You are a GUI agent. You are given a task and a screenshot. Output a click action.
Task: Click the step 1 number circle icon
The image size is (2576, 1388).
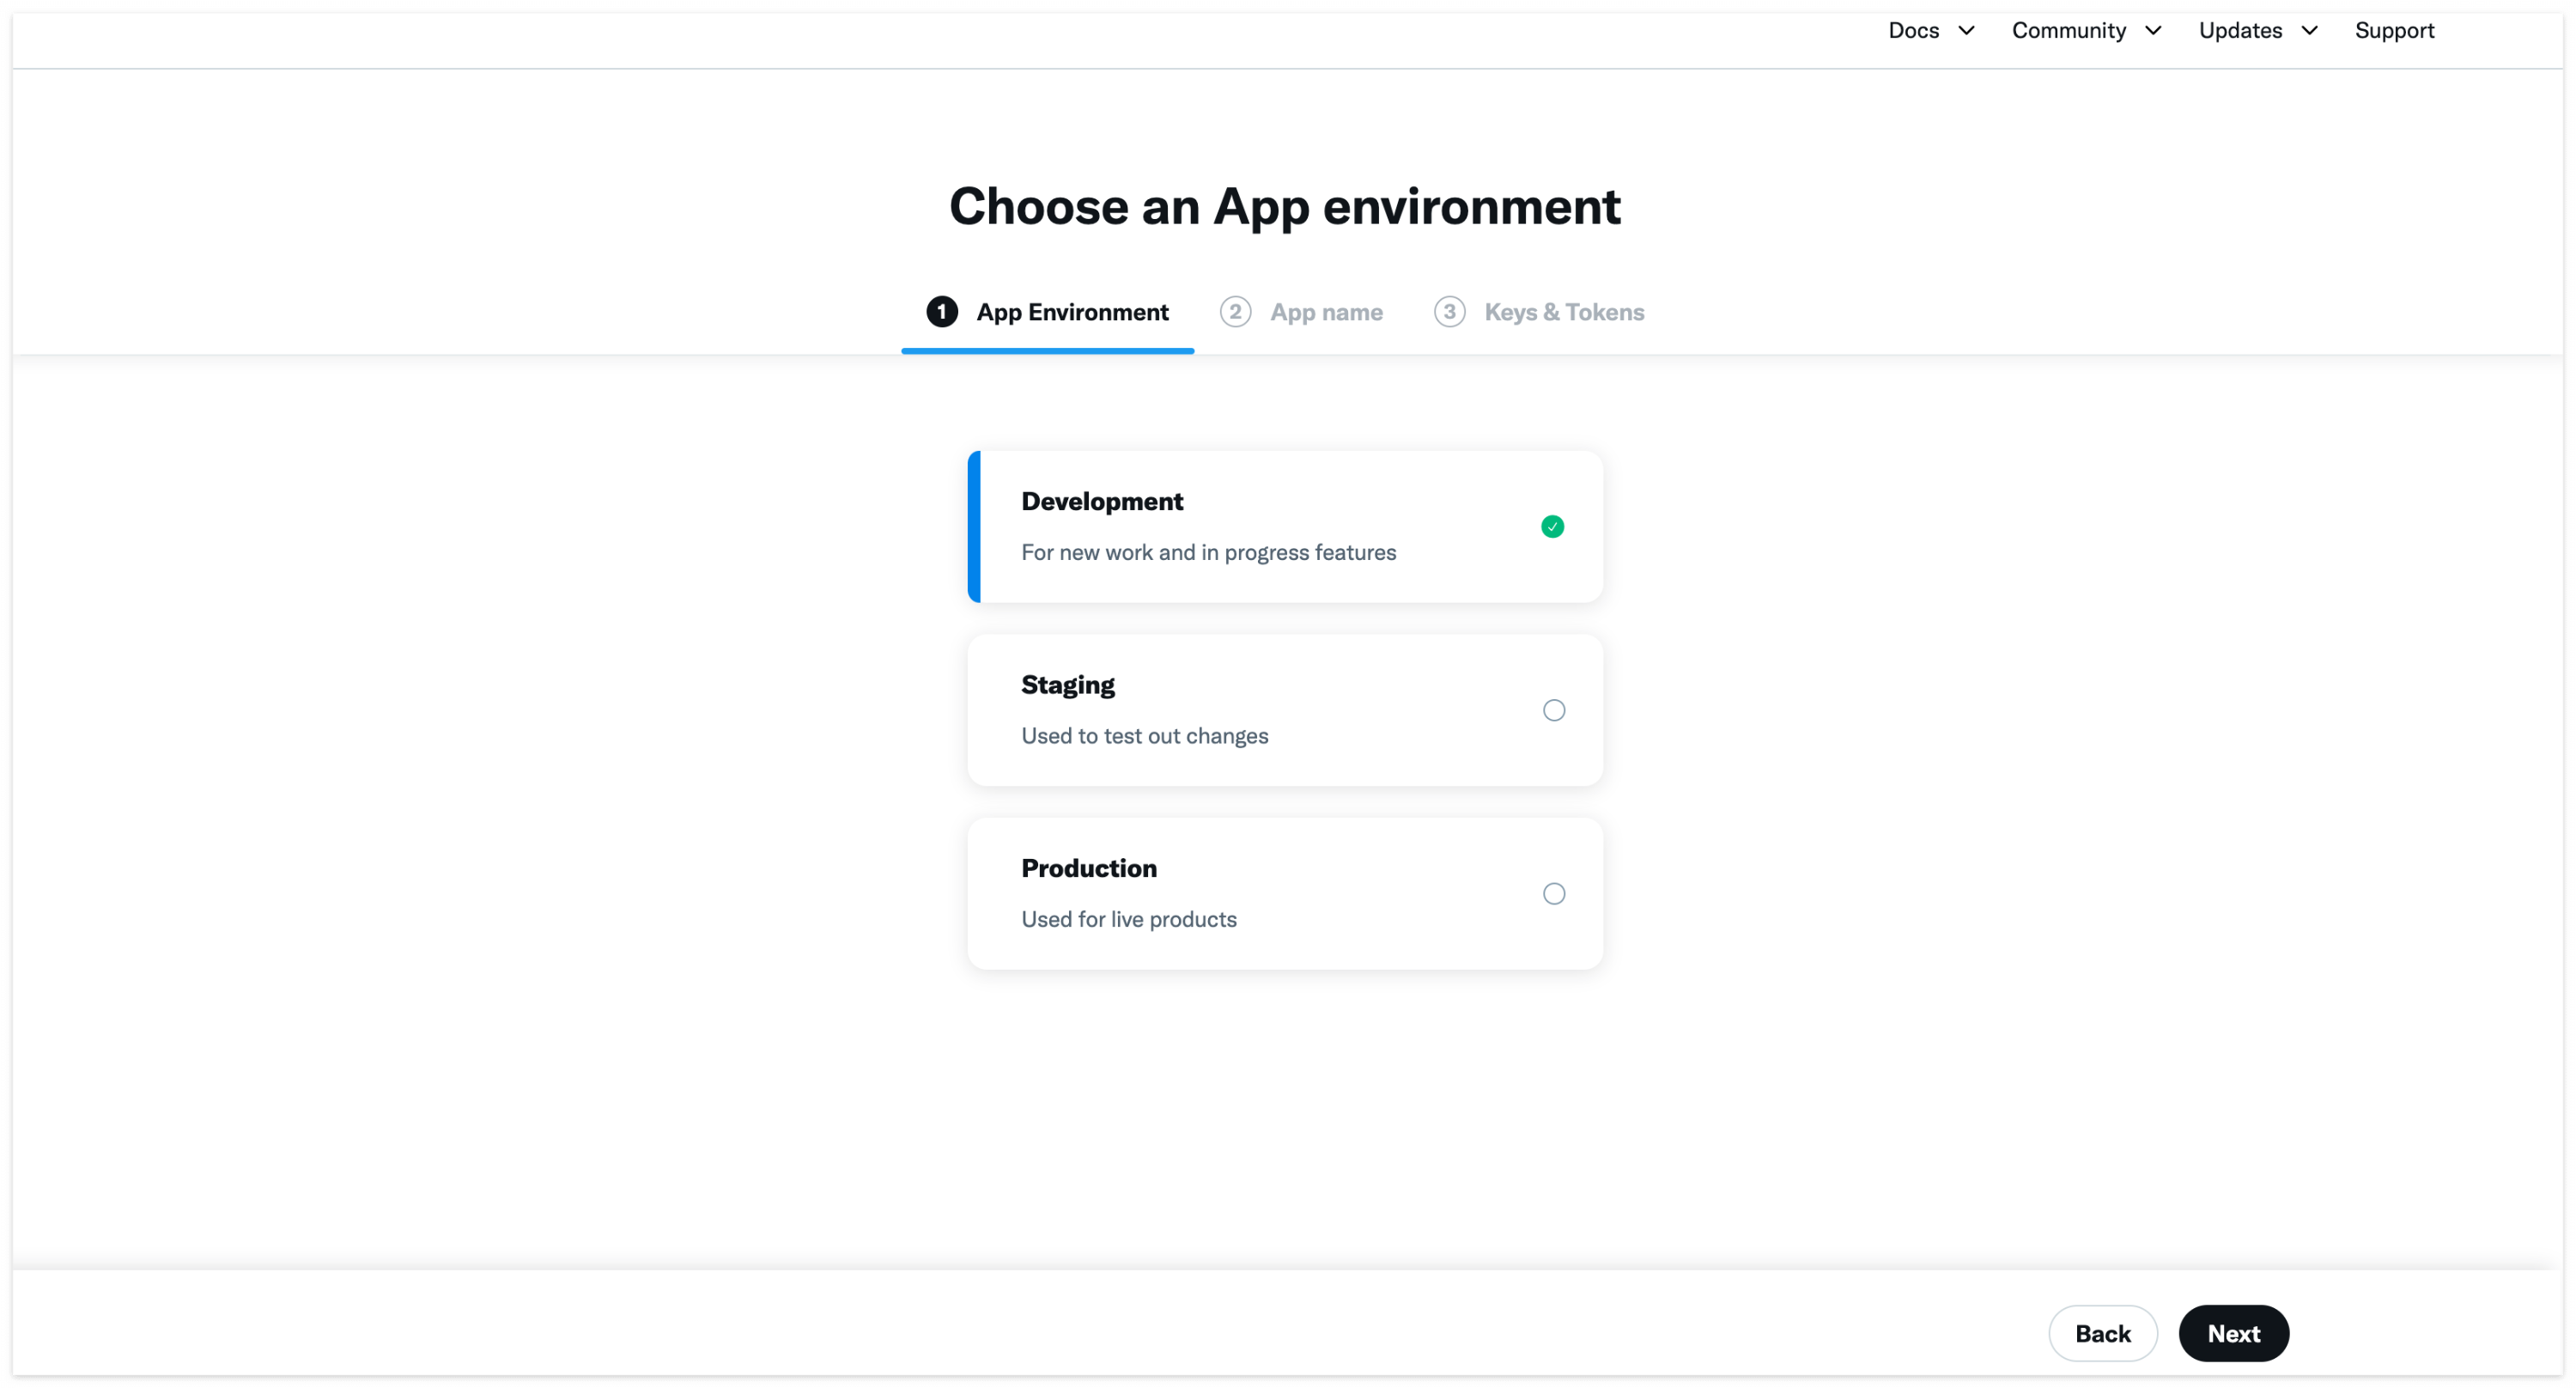[941, 312]
